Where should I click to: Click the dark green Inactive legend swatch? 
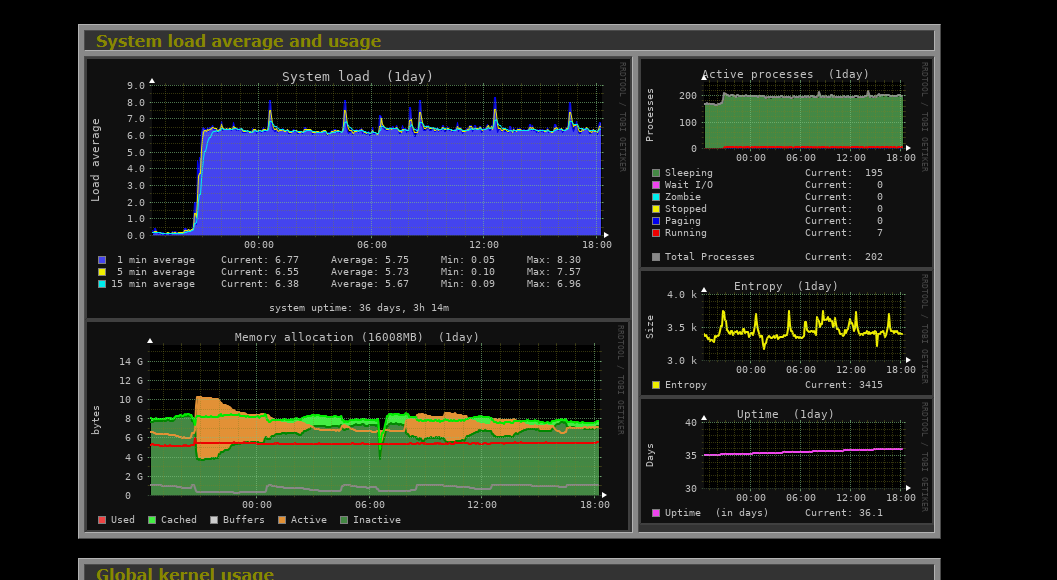click(344, 520)
